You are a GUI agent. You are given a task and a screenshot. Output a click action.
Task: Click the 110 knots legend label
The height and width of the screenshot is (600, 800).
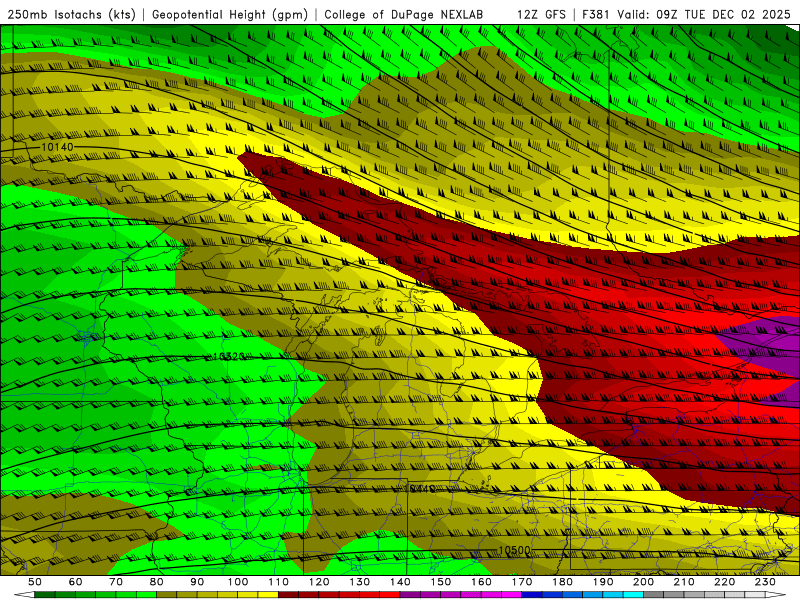click(279, 582)
